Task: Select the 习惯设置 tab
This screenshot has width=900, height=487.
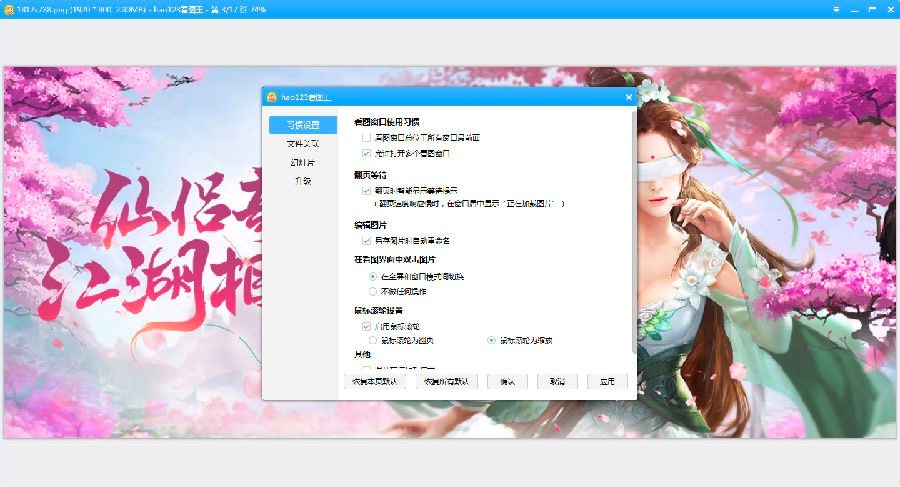Action: pos(303,125)
